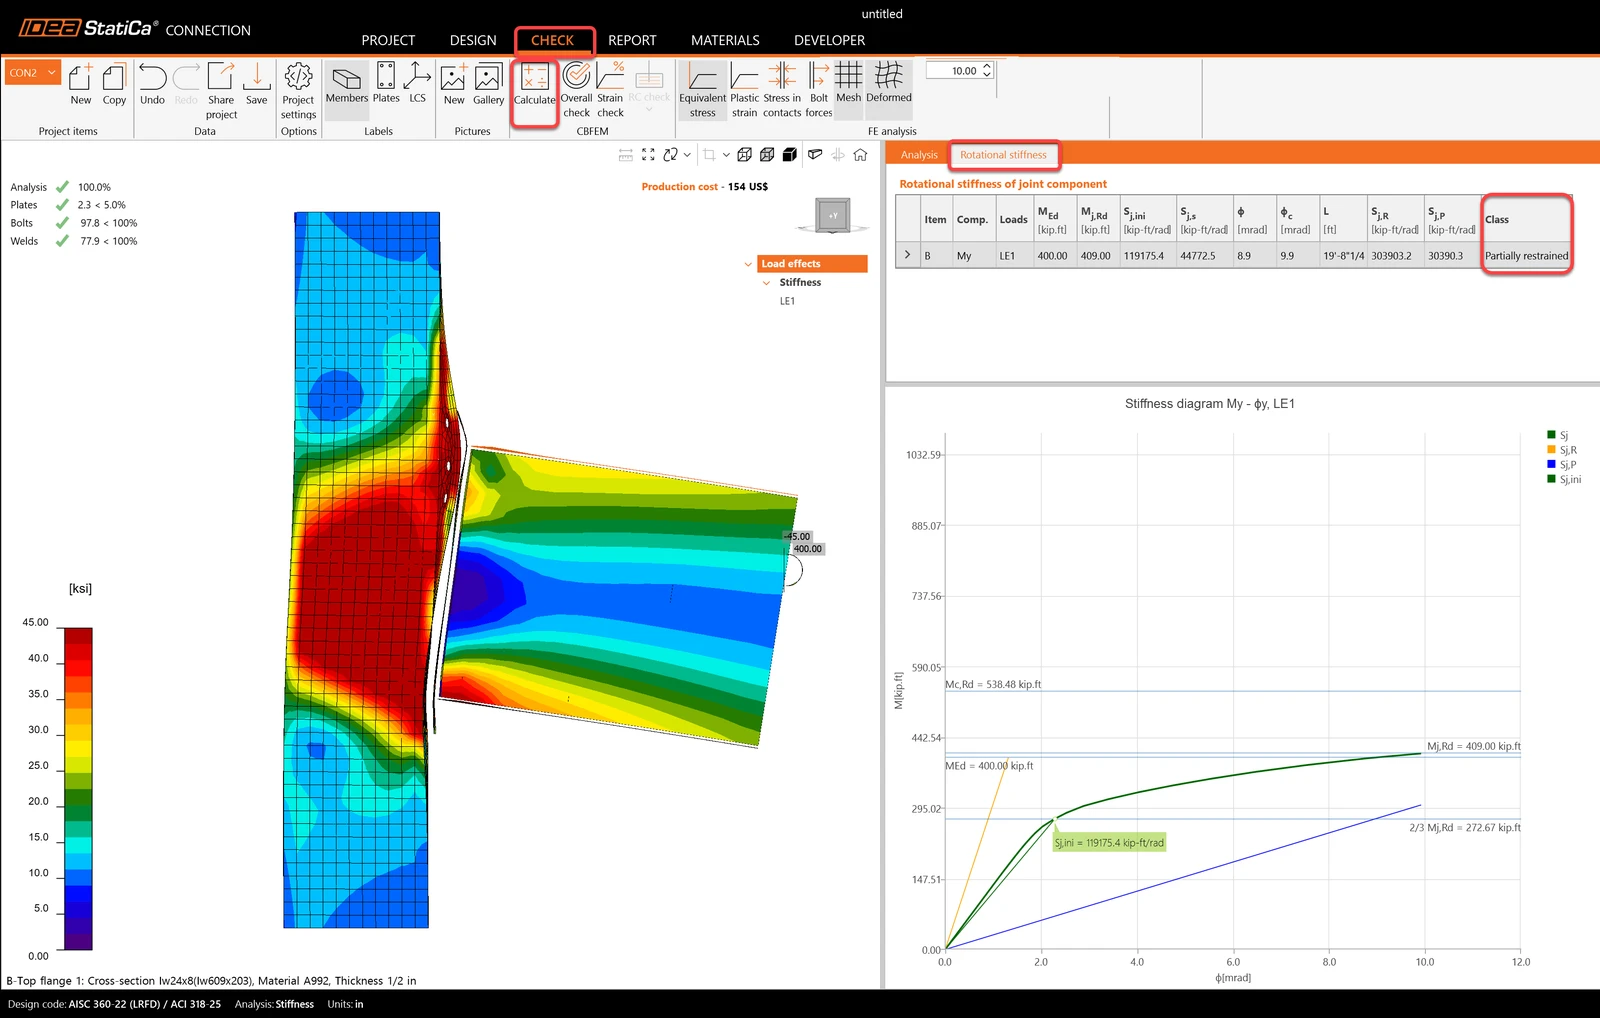Switch to solid view mode
This screenshot has width=1600, height=1018.
[x=790, y=154]
